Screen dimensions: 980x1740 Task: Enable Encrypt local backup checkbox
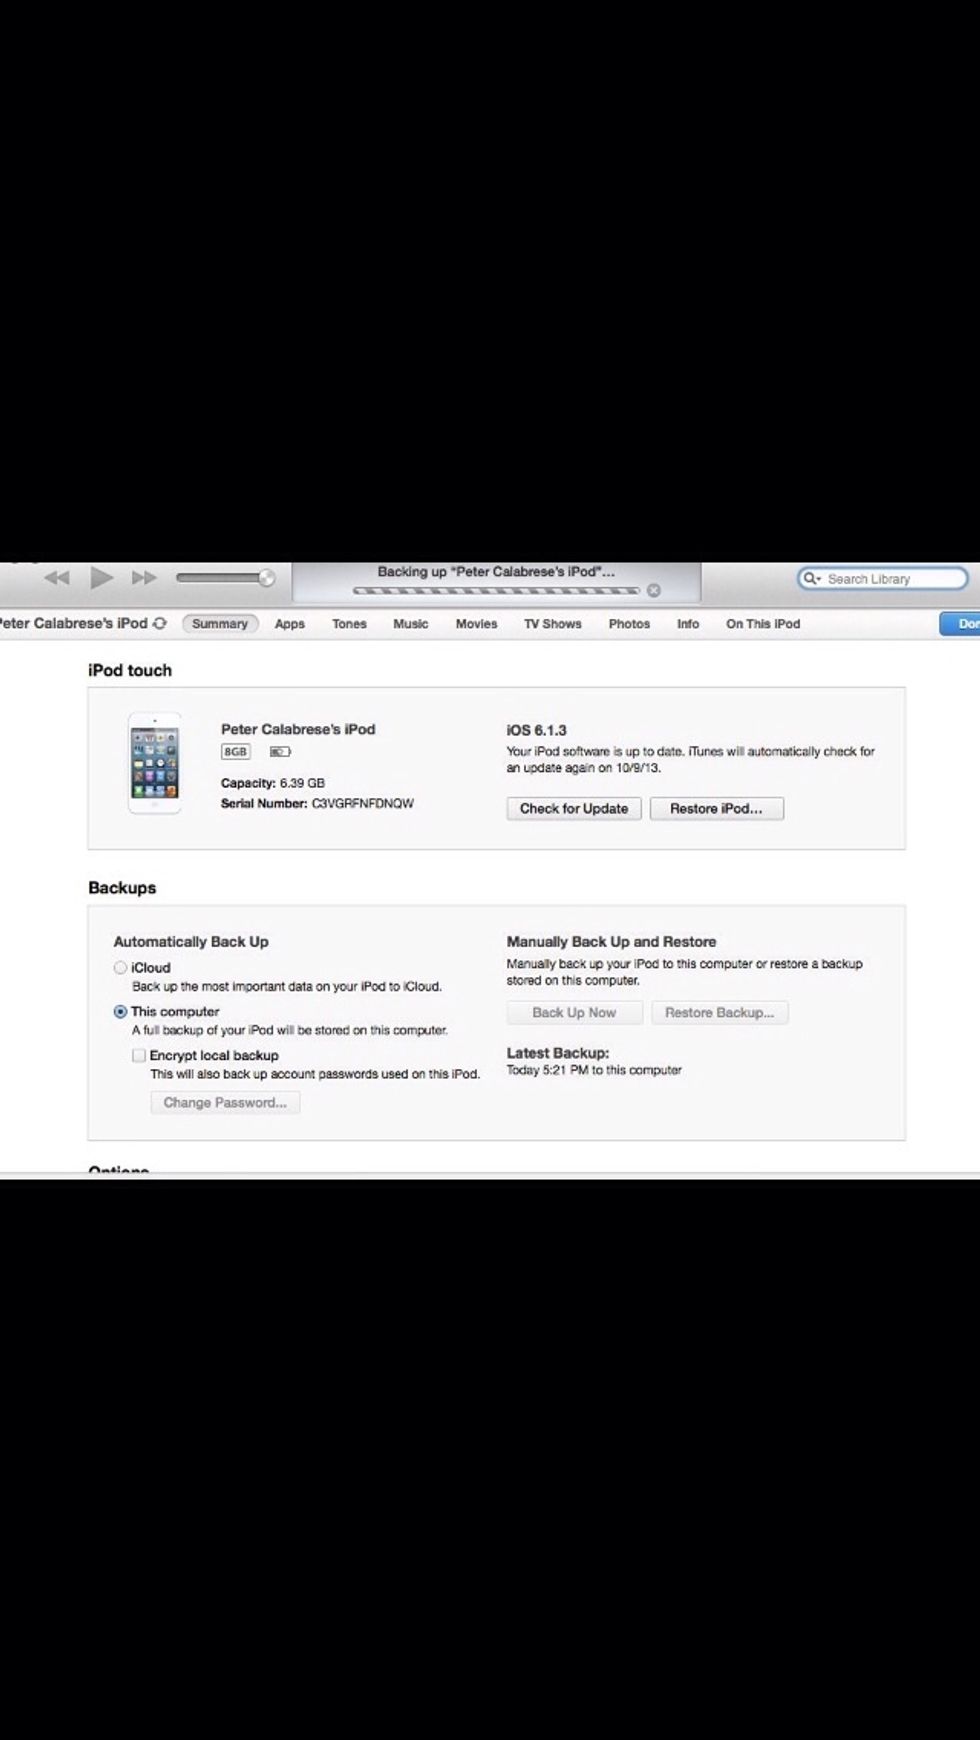(x=139, y=1055)
